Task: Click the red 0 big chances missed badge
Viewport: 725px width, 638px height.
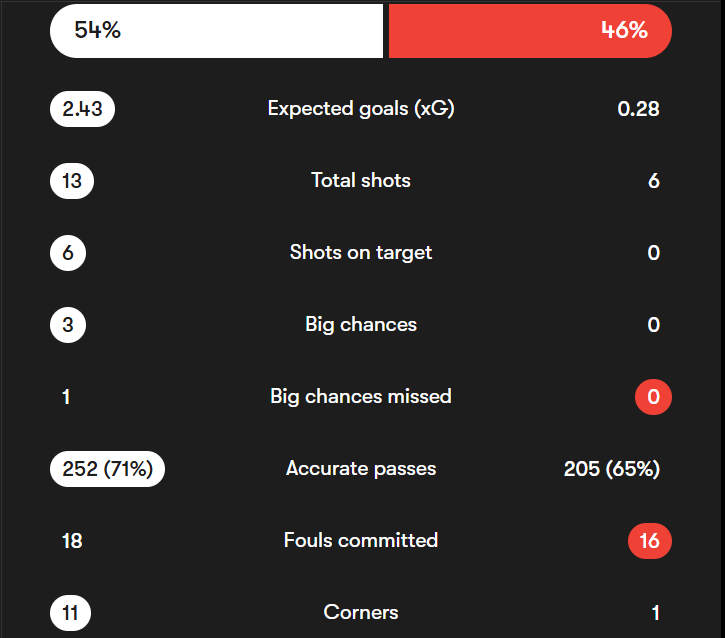Action: (x=653, y=397)
